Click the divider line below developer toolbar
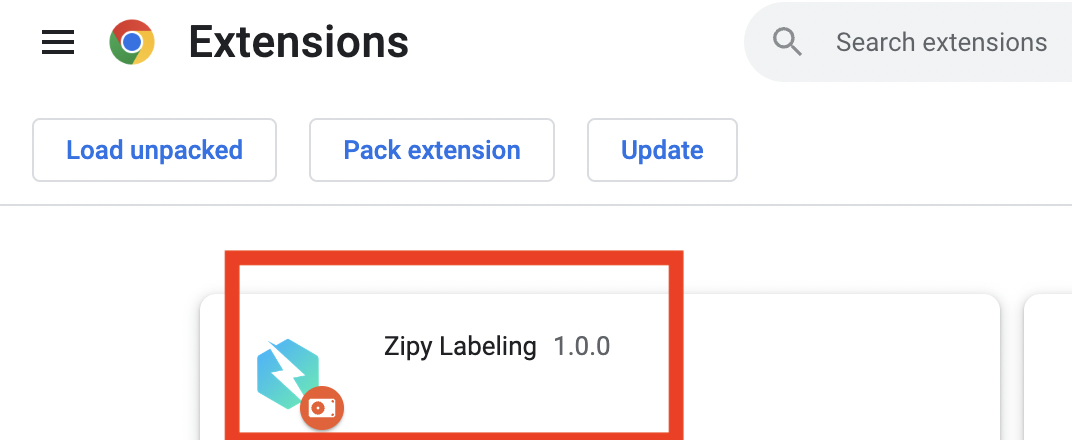1072x440 pixels. click(x=536, y=205)
